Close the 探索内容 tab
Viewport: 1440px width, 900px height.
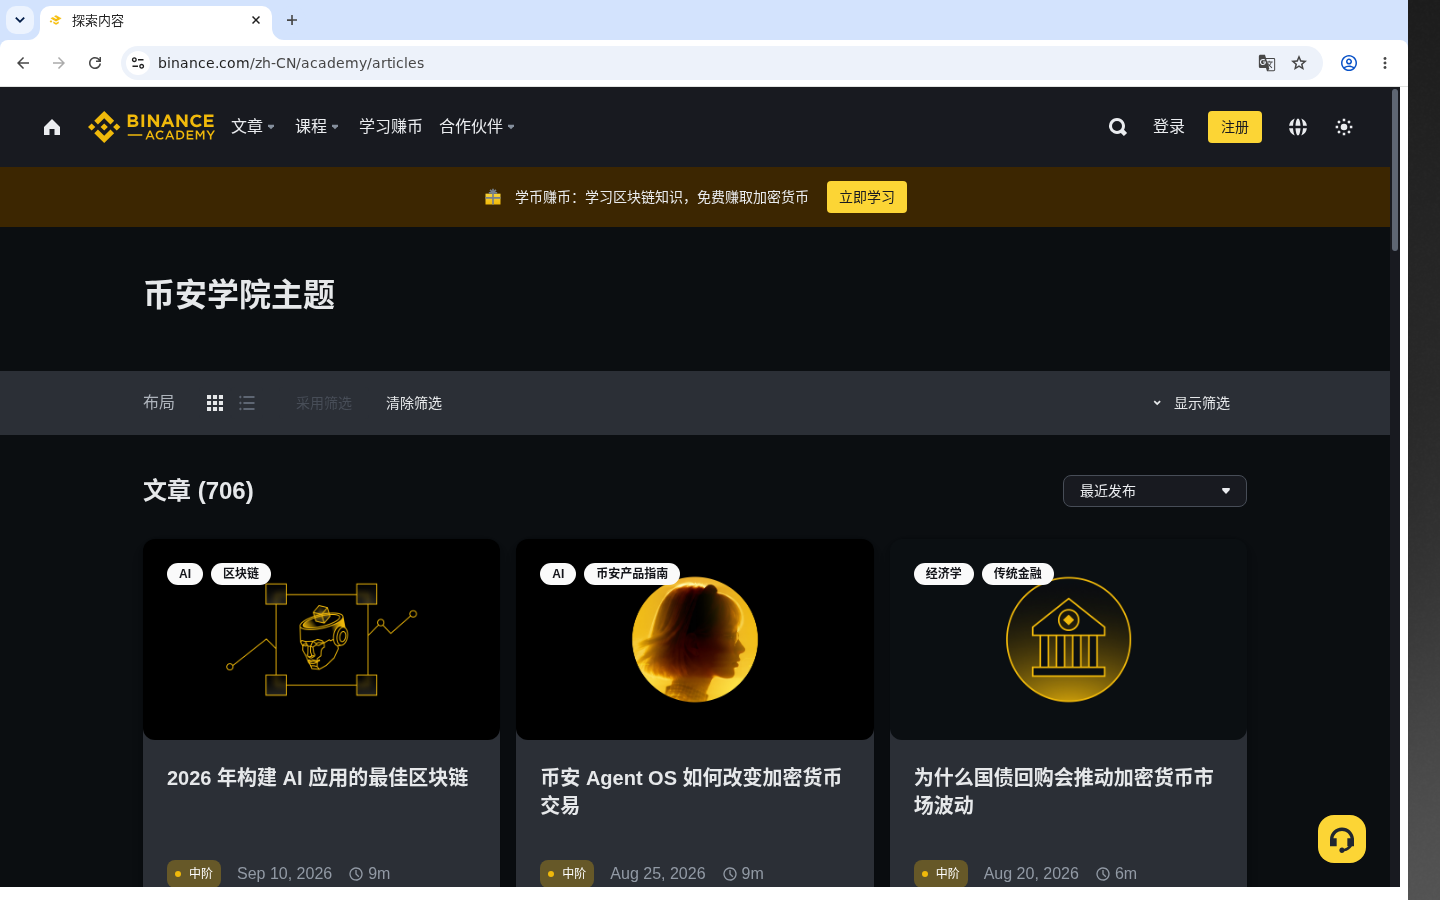click(x=256, y=20)
